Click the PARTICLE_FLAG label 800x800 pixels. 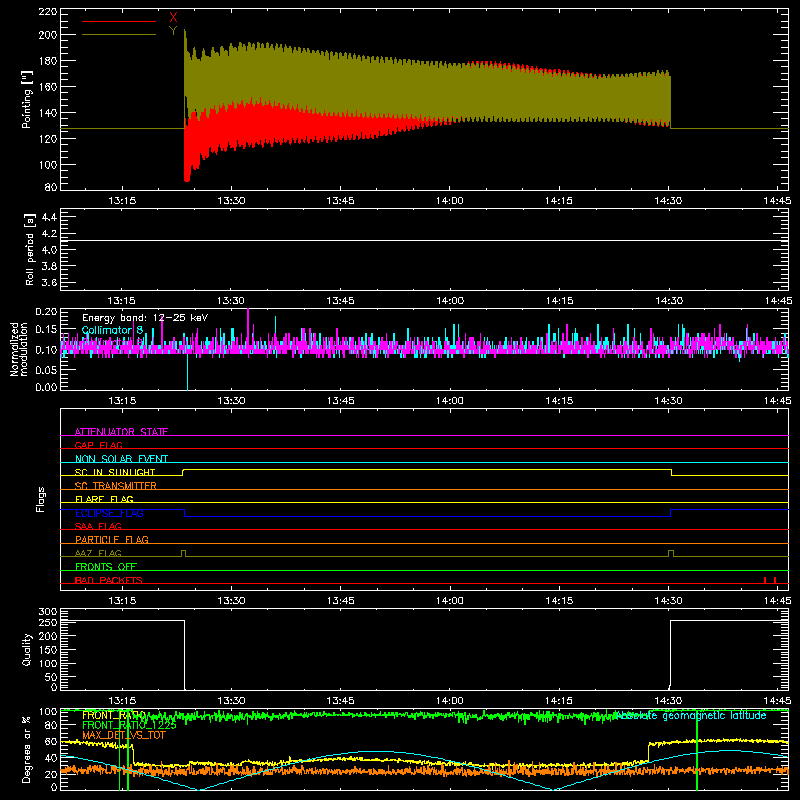112,539
